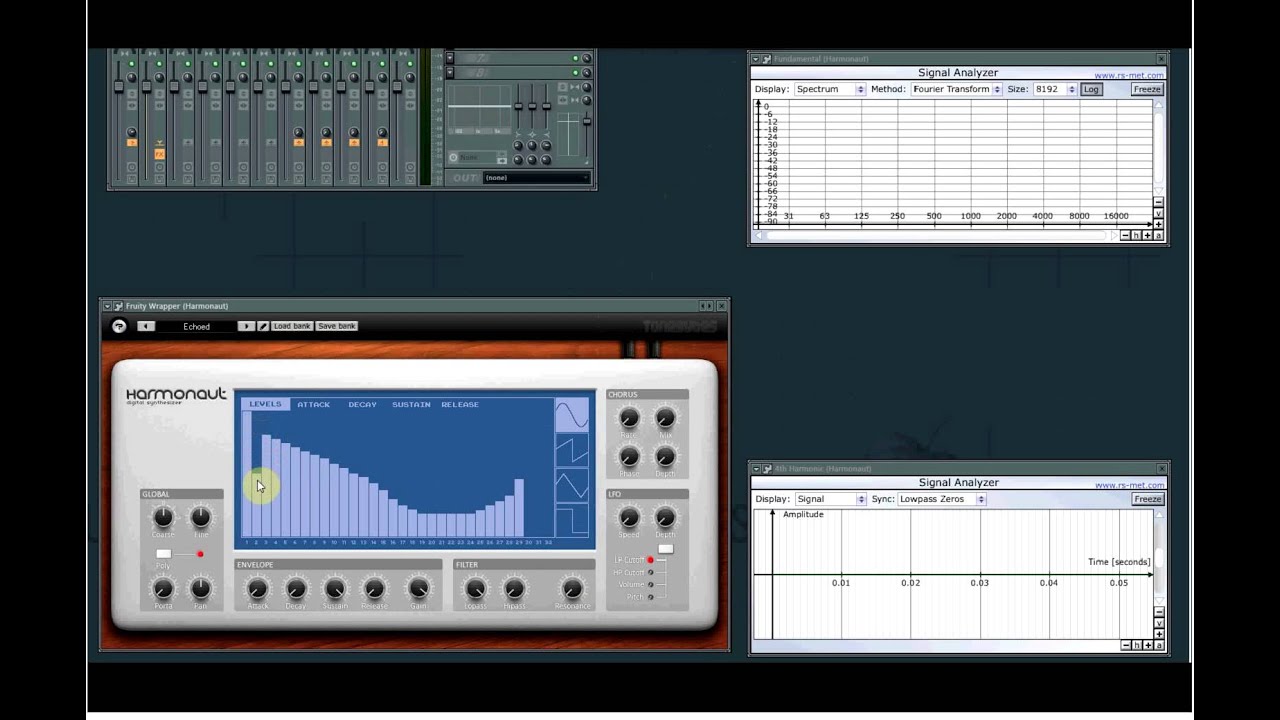Select the square waveform in Harmonaut
Image resolution: width=1280 pixels, height=720 pixels.
[x=572, y=522]
